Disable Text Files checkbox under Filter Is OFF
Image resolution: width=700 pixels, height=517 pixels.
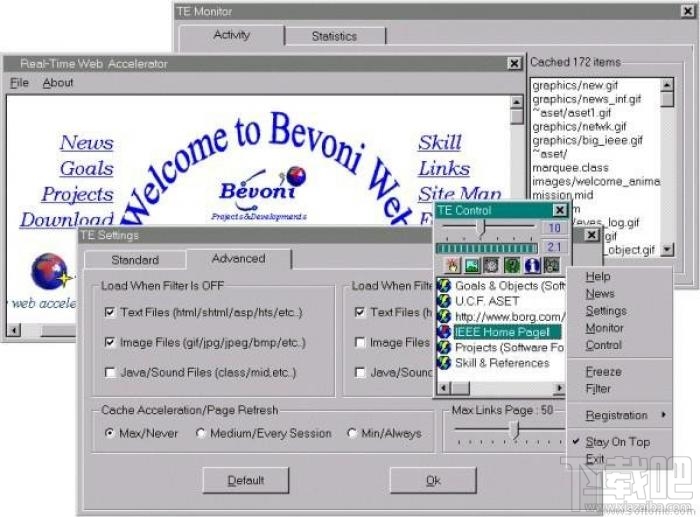click(x=109, y=312)
